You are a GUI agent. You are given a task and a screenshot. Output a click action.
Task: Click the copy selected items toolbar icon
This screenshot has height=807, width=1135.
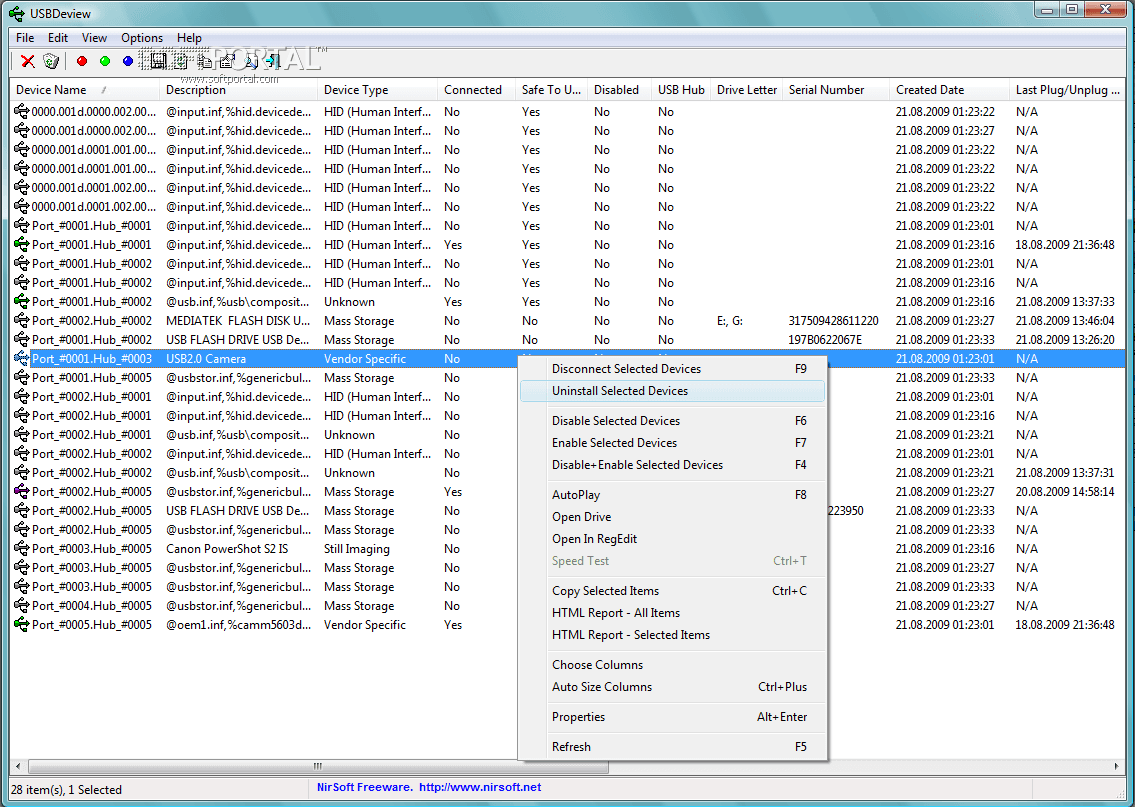(x=205, y=62)
